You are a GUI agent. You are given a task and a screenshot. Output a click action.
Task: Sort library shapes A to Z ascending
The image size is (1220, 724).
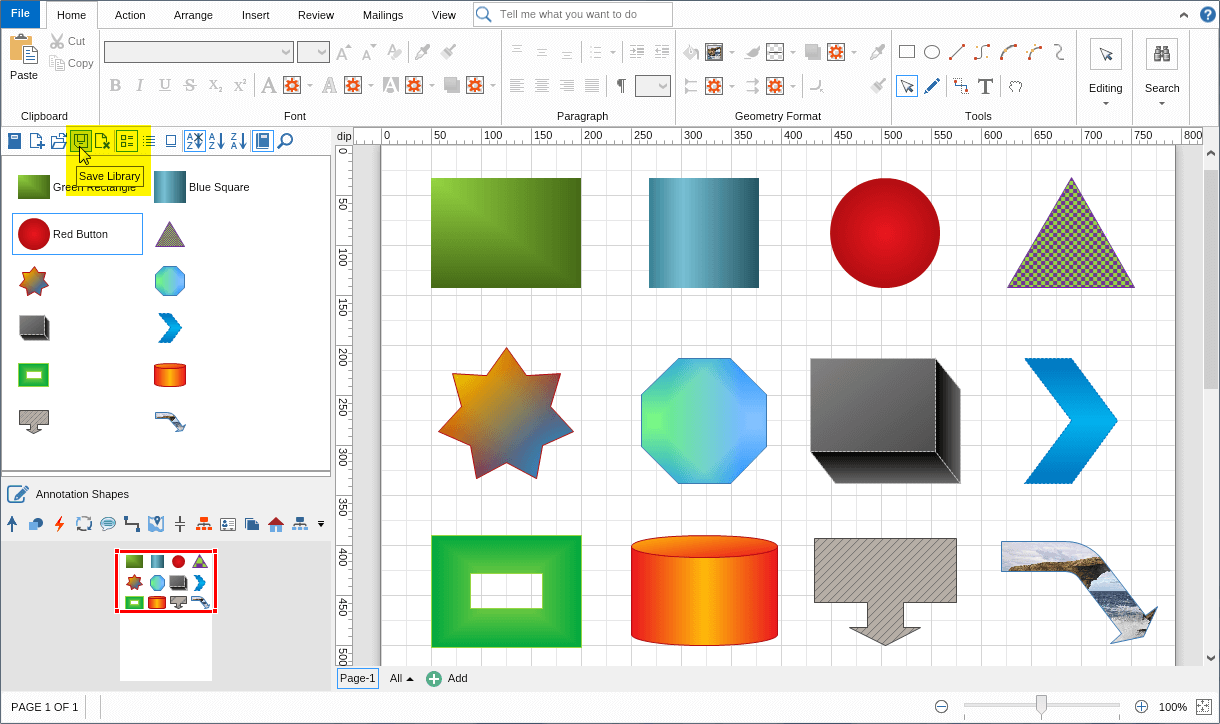[217, 141]
